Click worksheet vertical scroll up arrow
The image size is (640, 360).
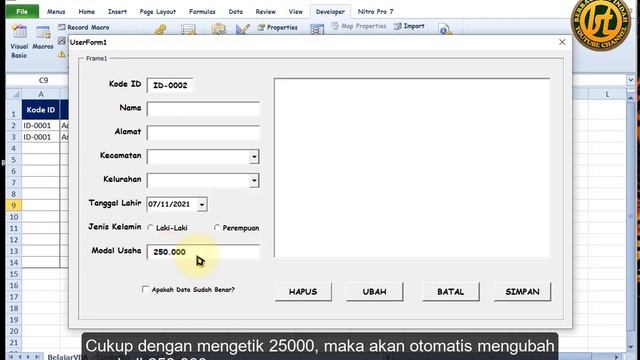pyautogui.click(x=631, y=98)
